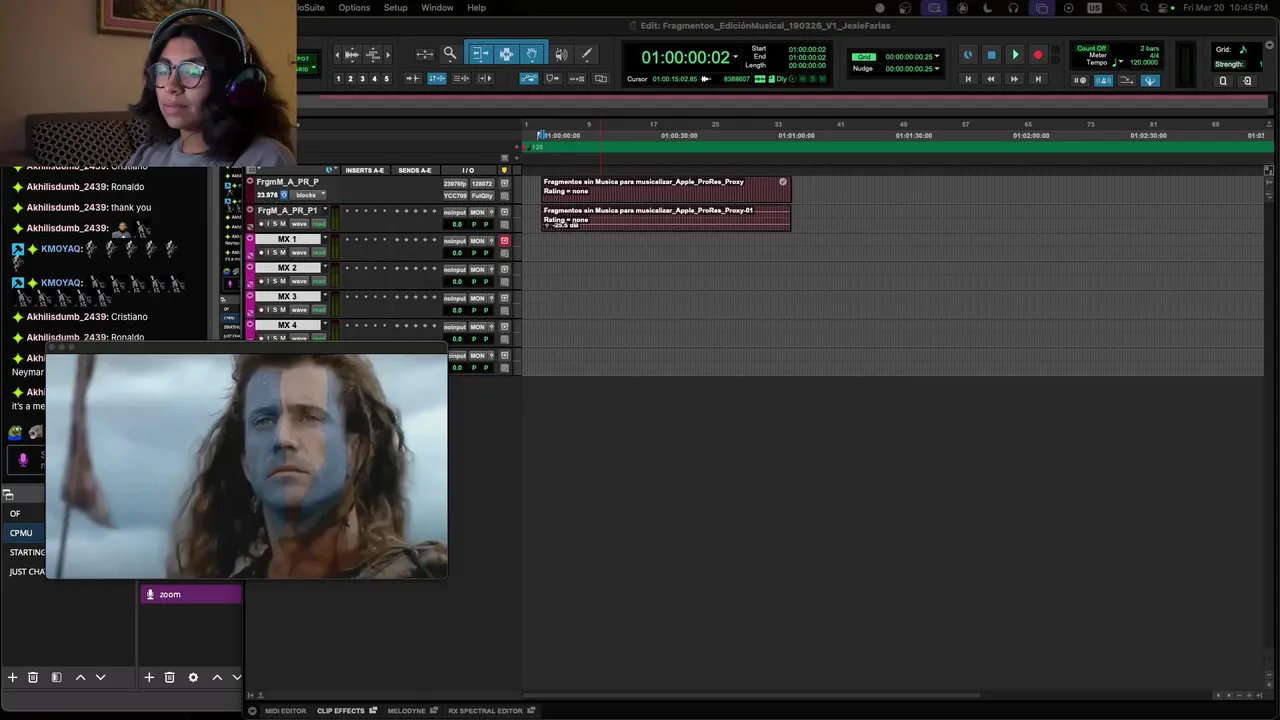Click the Online sync clock button
Image resolution: width=1280 pixels, height=720 pixels.
coord(967,55)
